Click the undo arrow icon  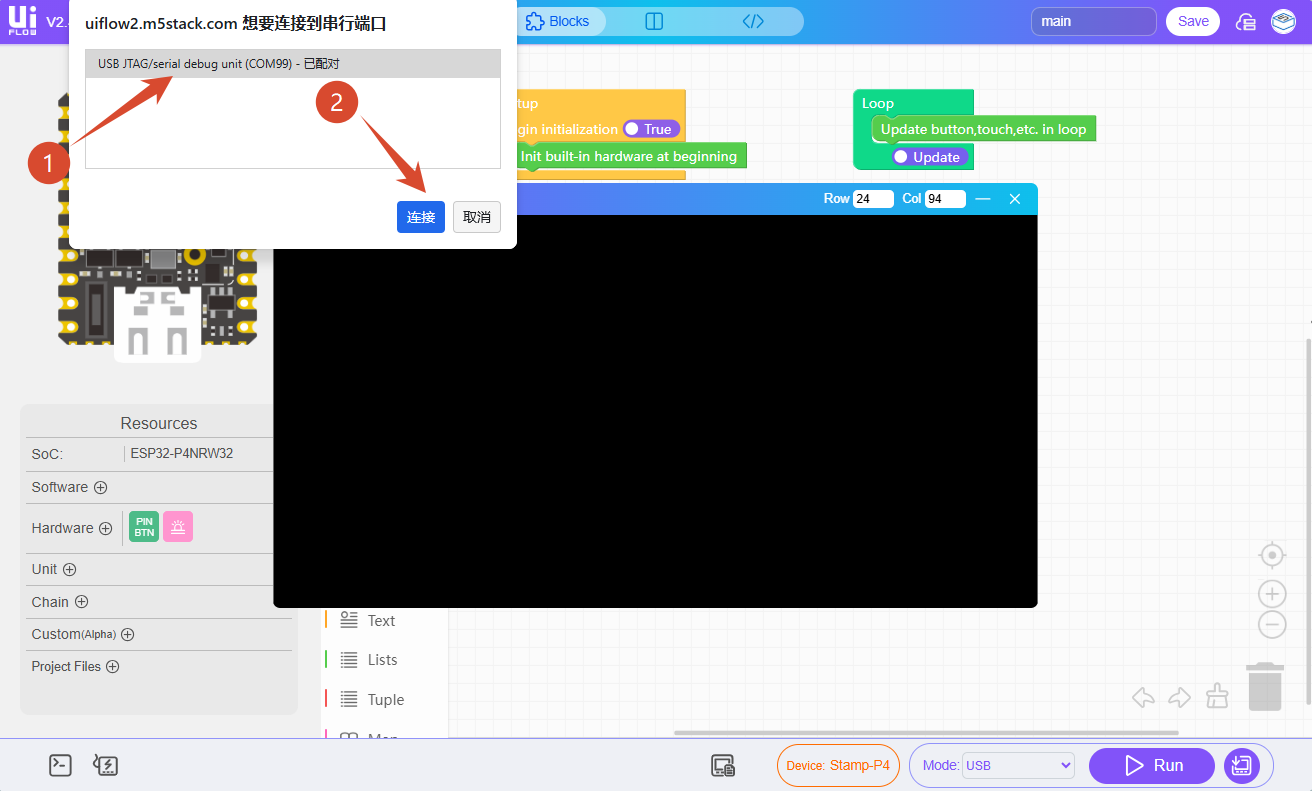(x=1143, y=697)
